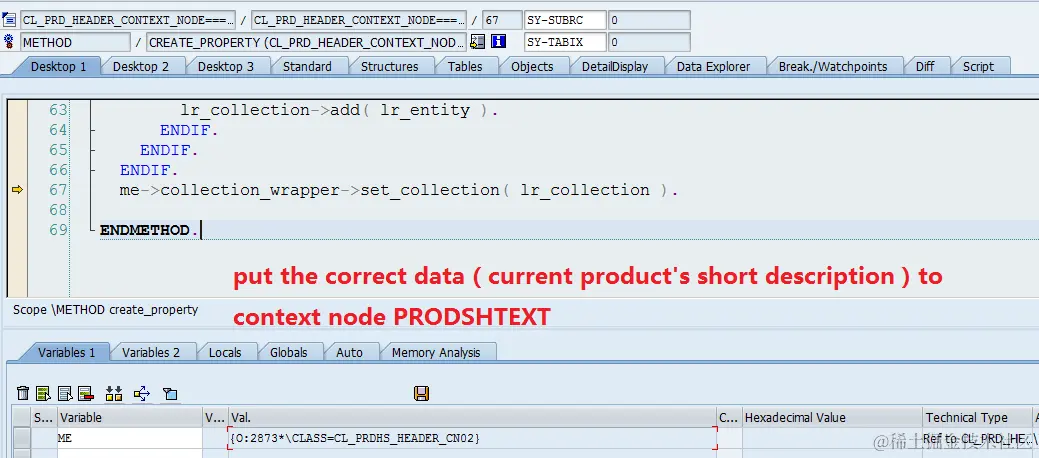Collapse the ENDIF block at line 64

pos(91,131)
